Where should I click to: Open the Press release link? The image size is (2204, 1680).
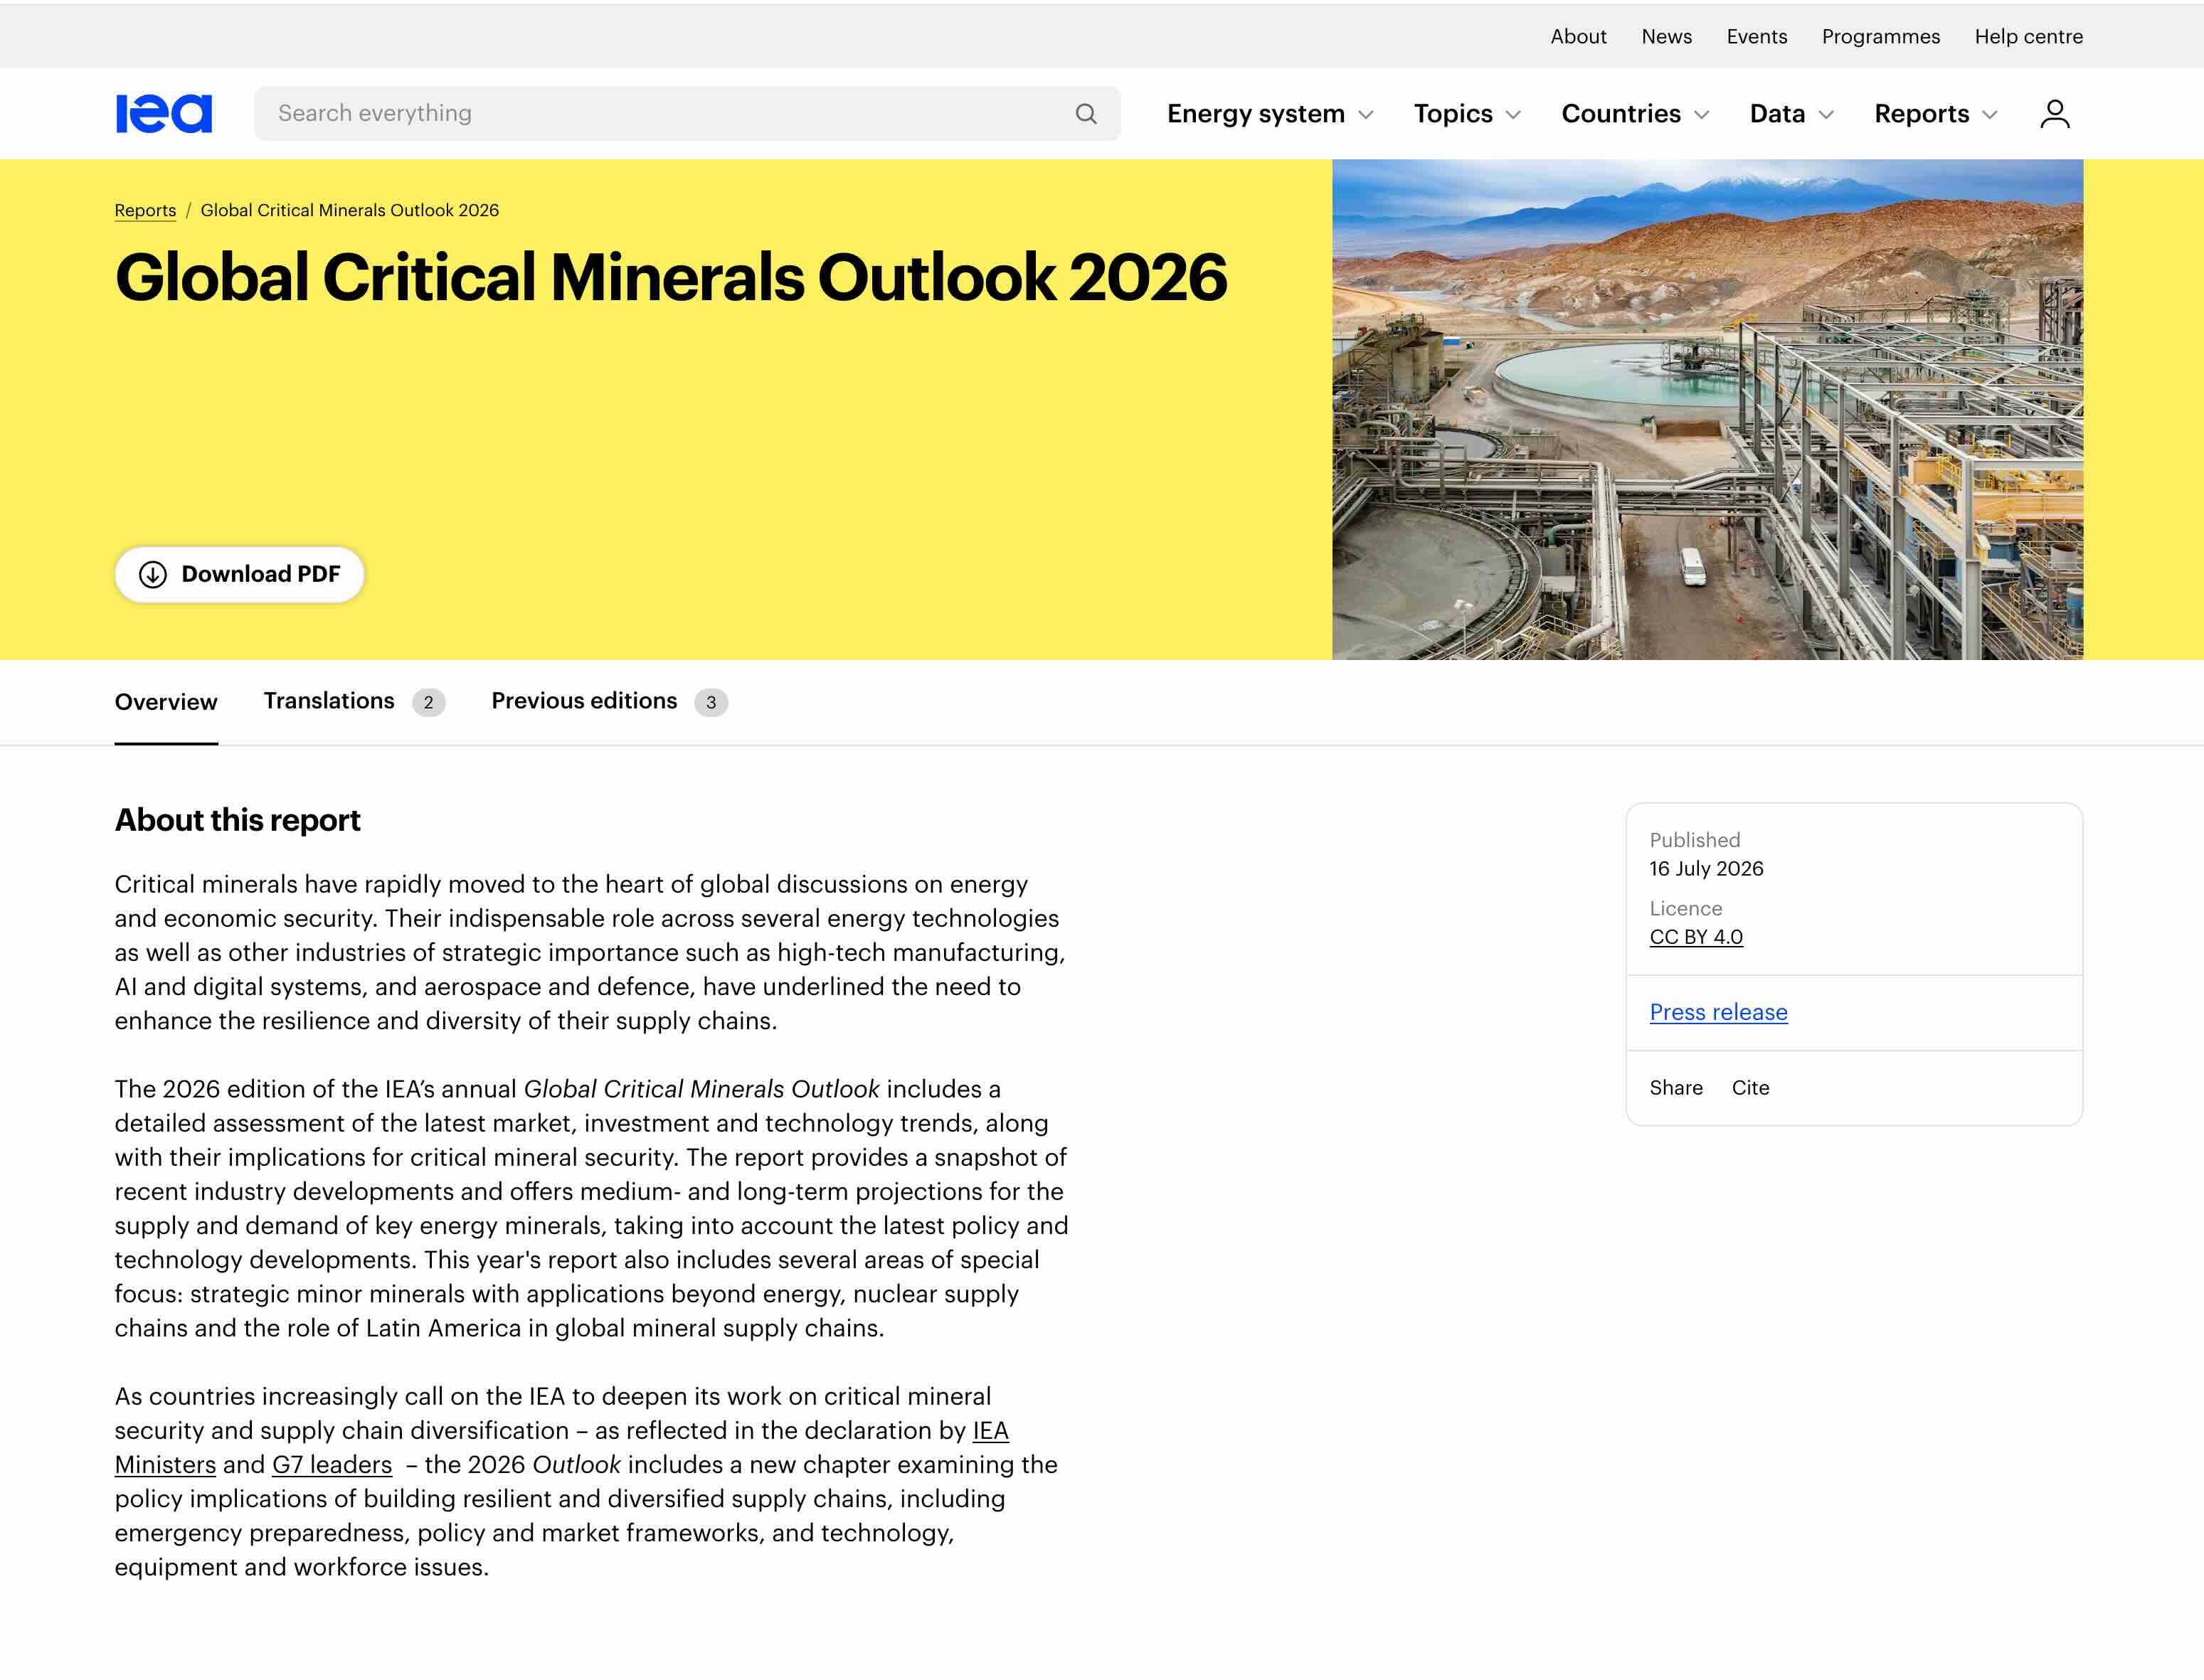[1718, 1012]
